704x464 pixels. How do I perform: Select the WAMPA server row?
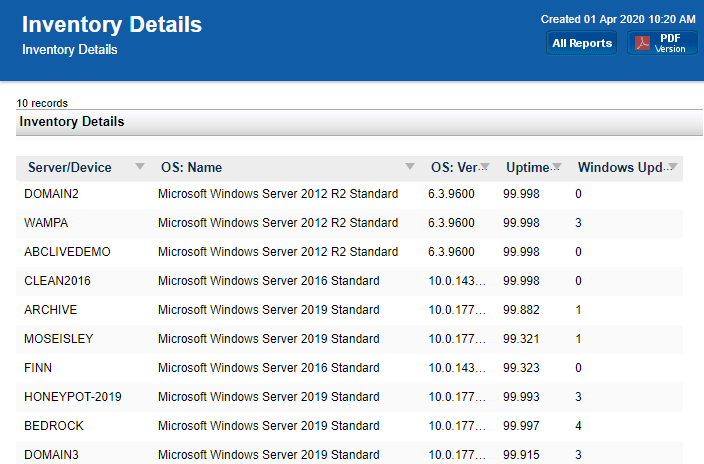click(x=46, y=223)
